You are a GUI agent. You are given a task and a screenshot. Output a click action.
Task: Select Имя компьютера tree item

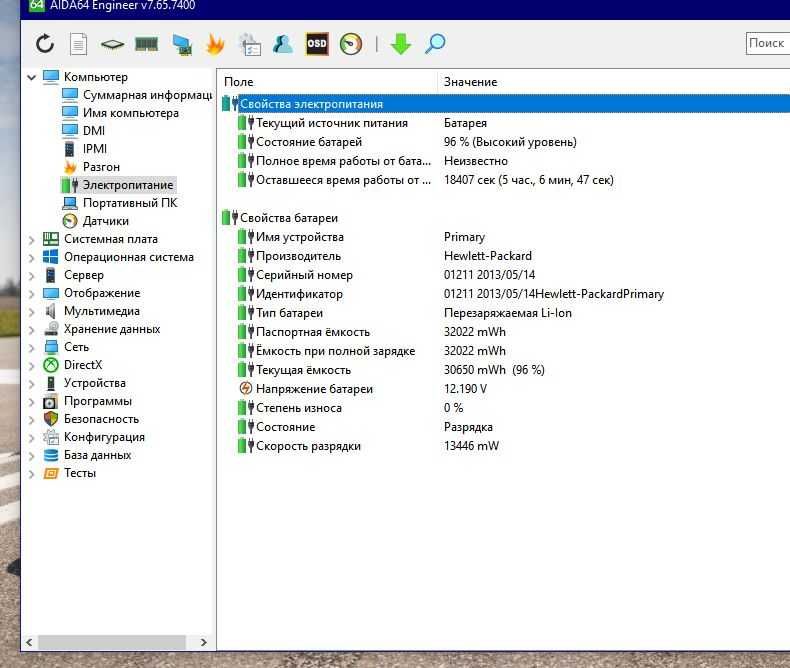(x=130, y=113)
